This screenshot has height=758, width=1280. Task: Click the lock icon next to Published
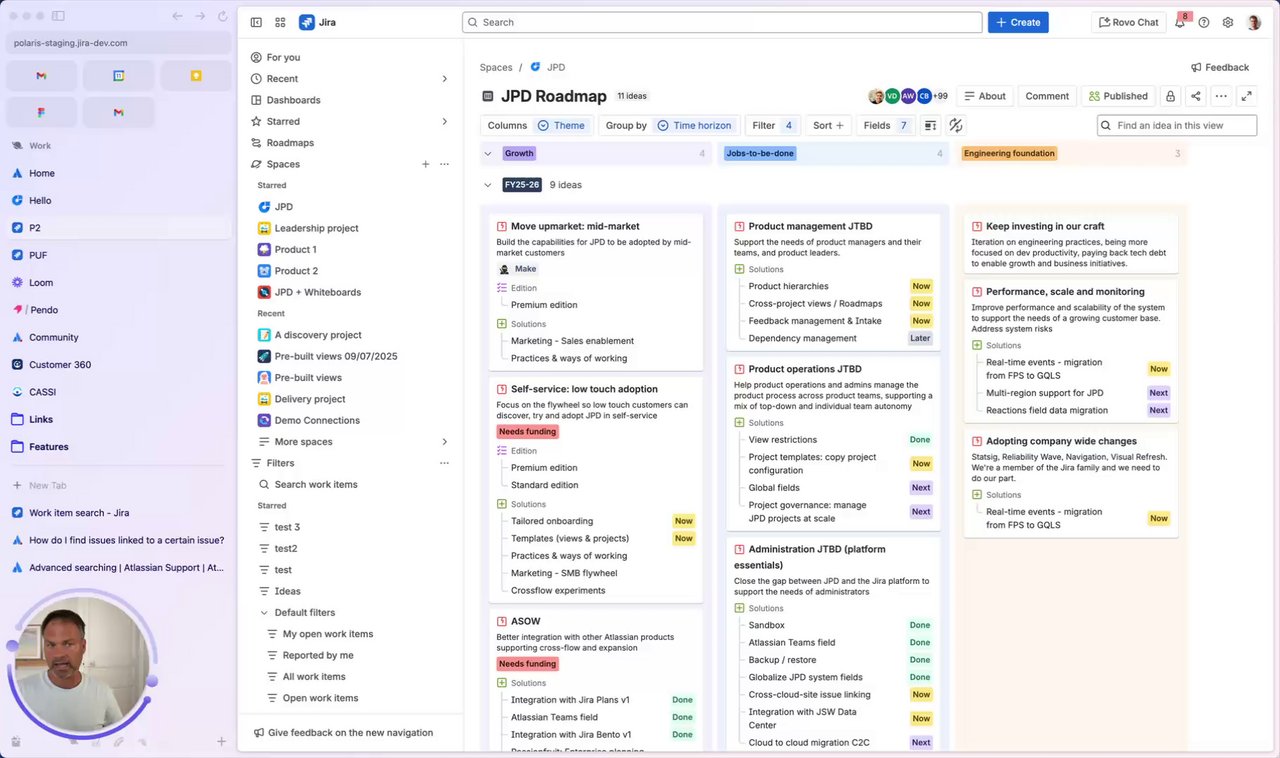click(x=1170, y=96)
